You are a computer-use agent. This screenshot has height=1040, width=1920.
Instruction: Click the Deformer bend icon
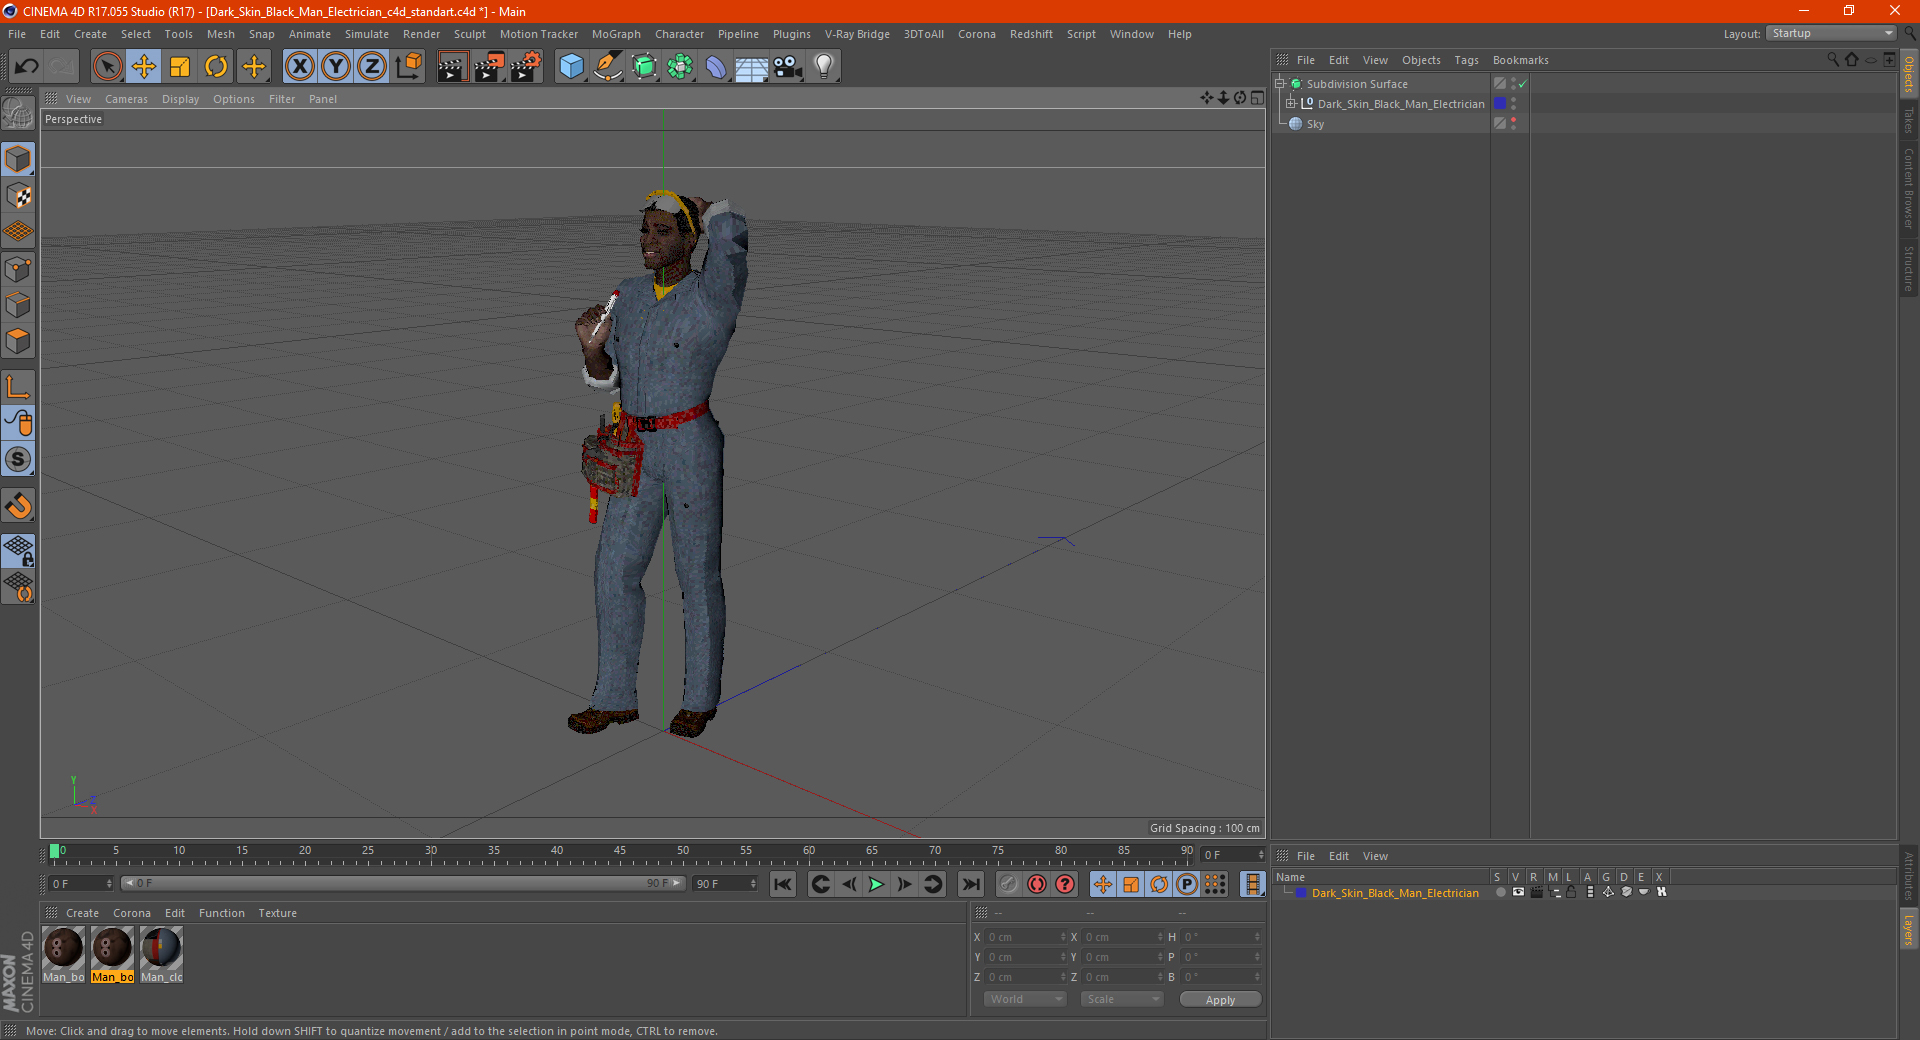716,67
